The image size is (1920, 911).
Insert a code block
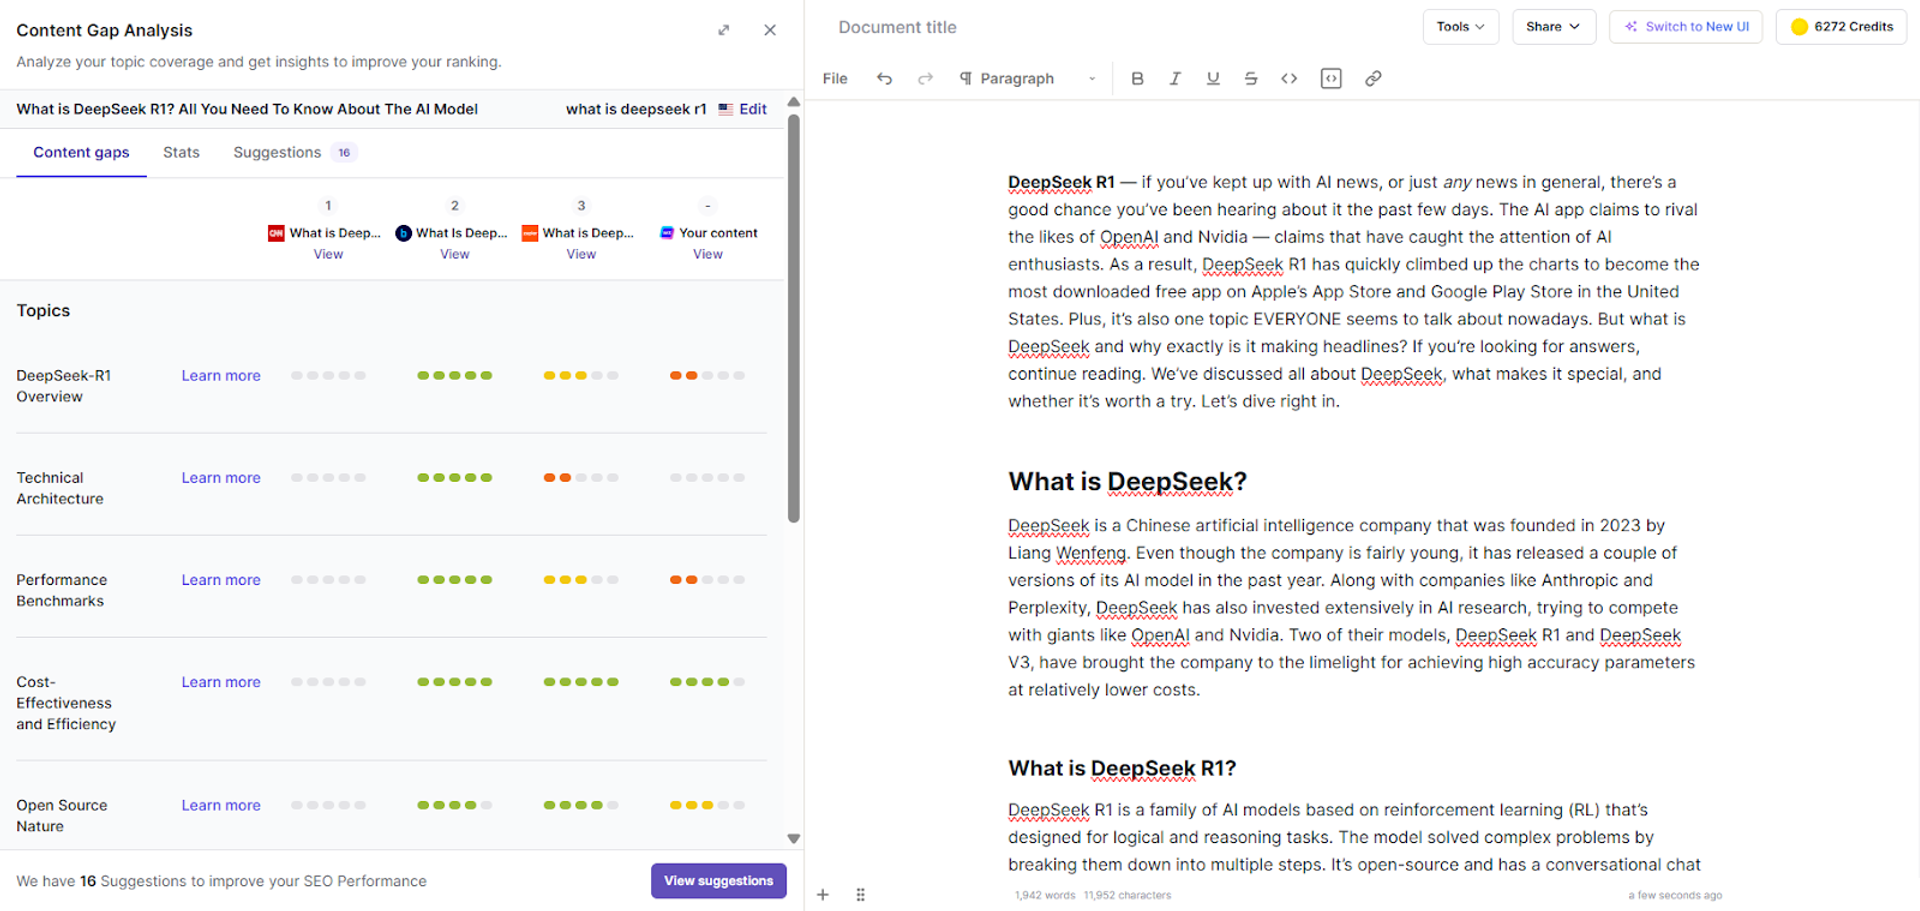click(x=1331, y=78)
